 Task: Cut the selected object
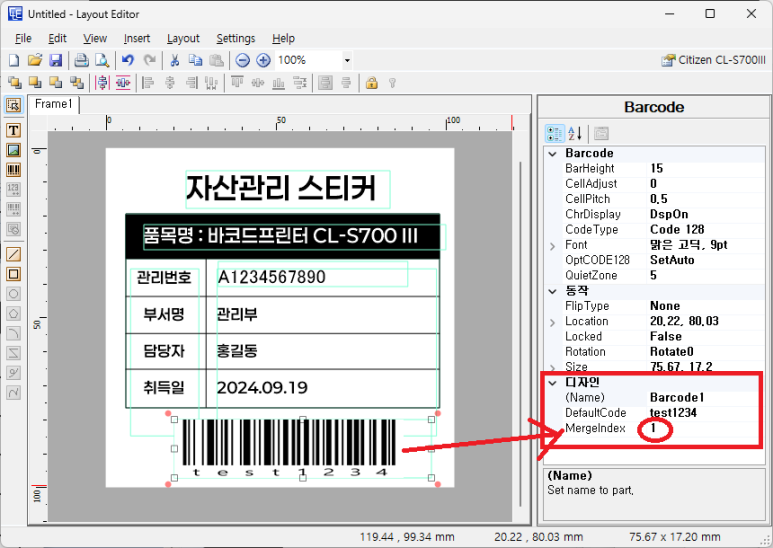tap(174, 61)
